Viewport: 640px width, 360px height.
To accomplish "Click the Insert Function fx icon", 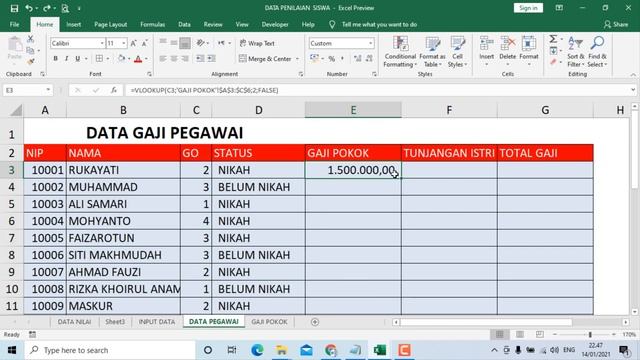I will [x=114, y=90].
